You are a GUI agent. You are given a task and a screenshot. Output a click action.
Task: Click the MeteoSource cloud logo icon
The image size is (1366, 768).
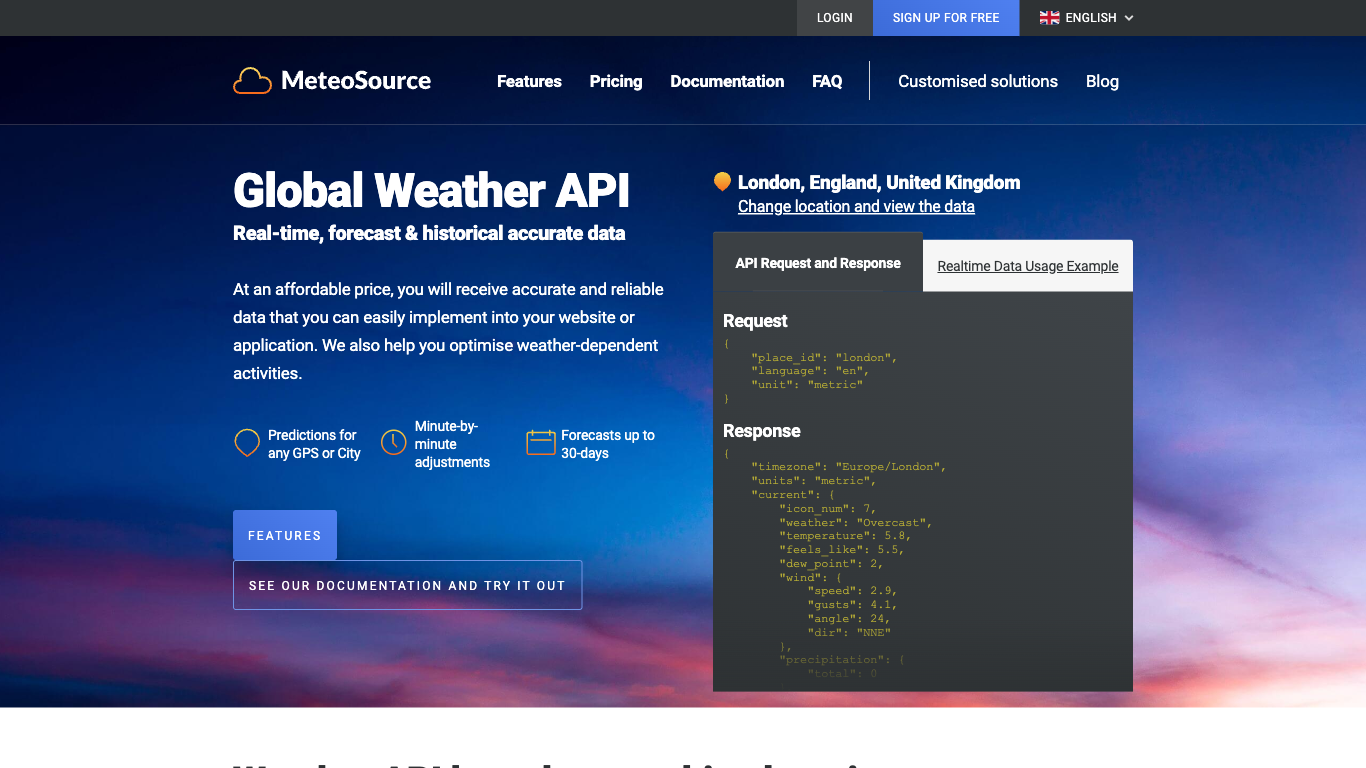pyautogui.click(x=252, y=81)
